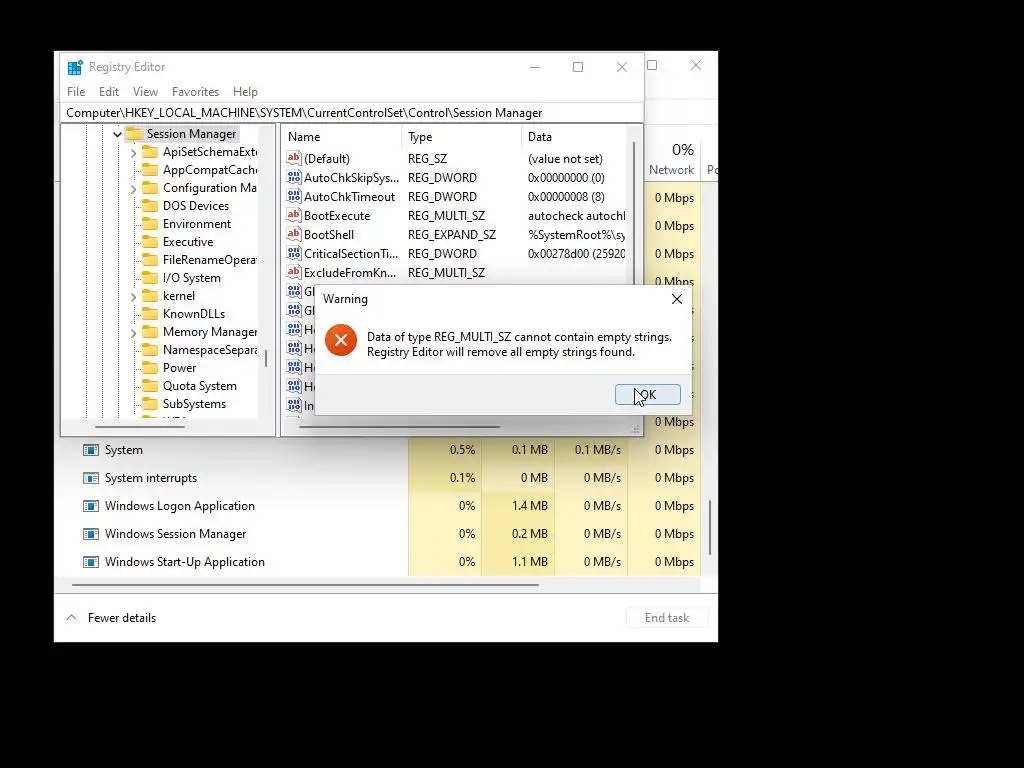Click the BootExecute value icon

point(294,215)
